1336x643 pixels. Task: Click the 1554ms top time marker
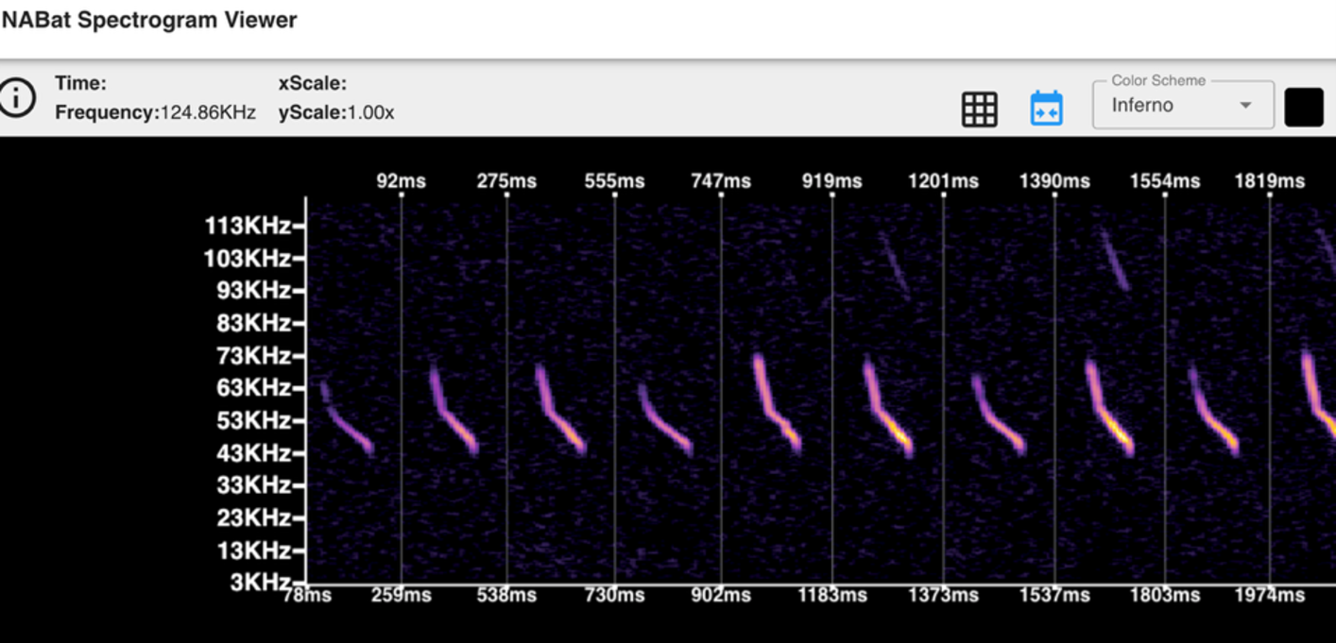(1165, 181)
